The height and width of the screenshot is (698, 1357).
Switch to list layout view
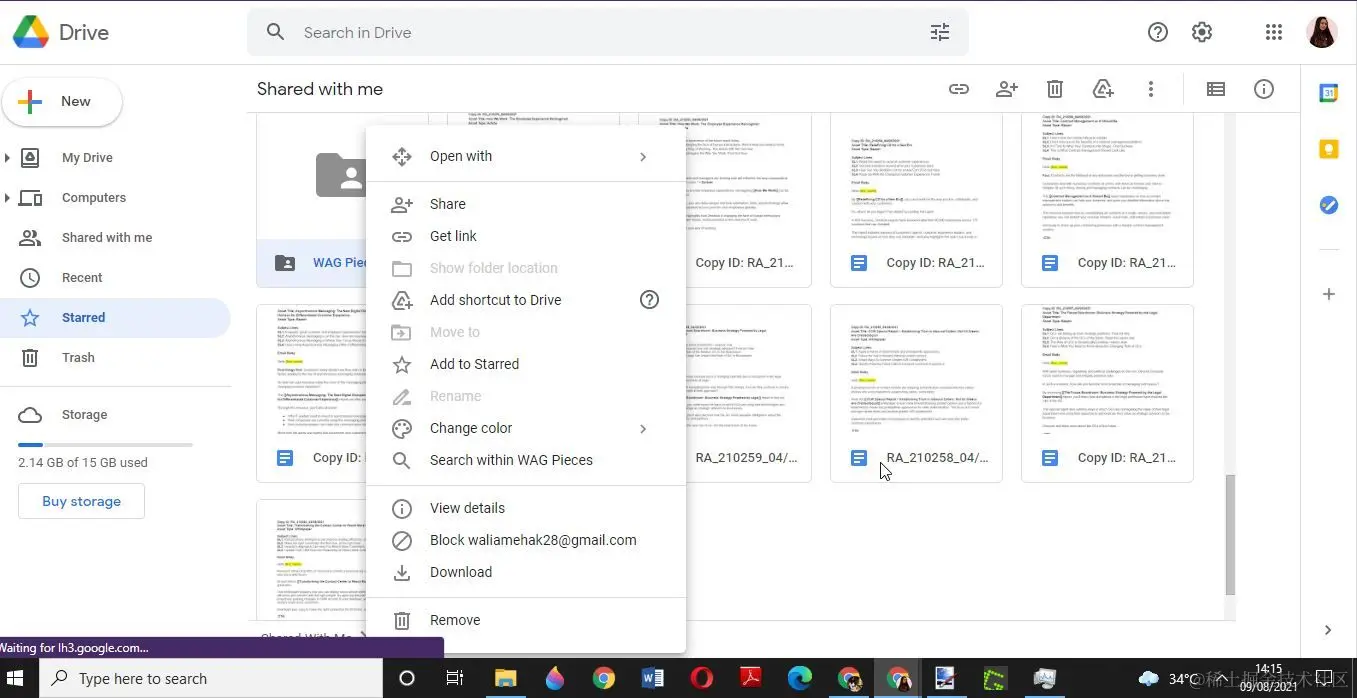click(x=1216, y=89)
